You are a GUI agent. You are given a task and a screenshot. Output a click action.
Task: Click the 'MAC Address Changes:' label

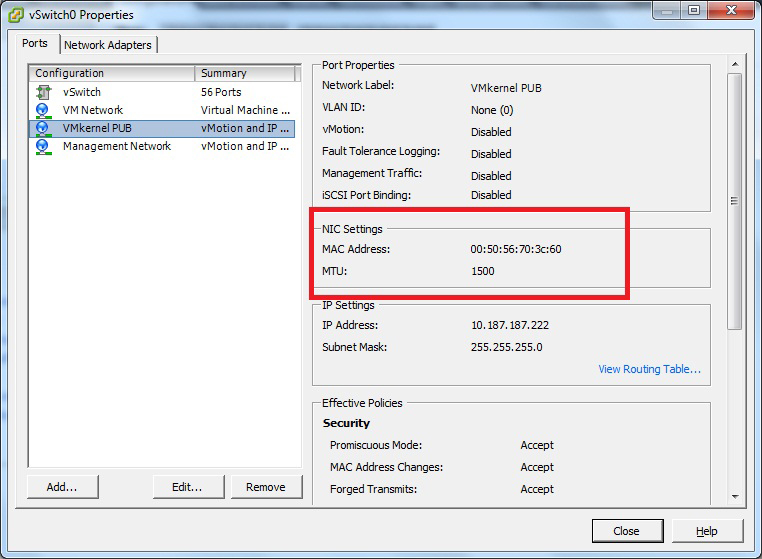pos(386,467)
